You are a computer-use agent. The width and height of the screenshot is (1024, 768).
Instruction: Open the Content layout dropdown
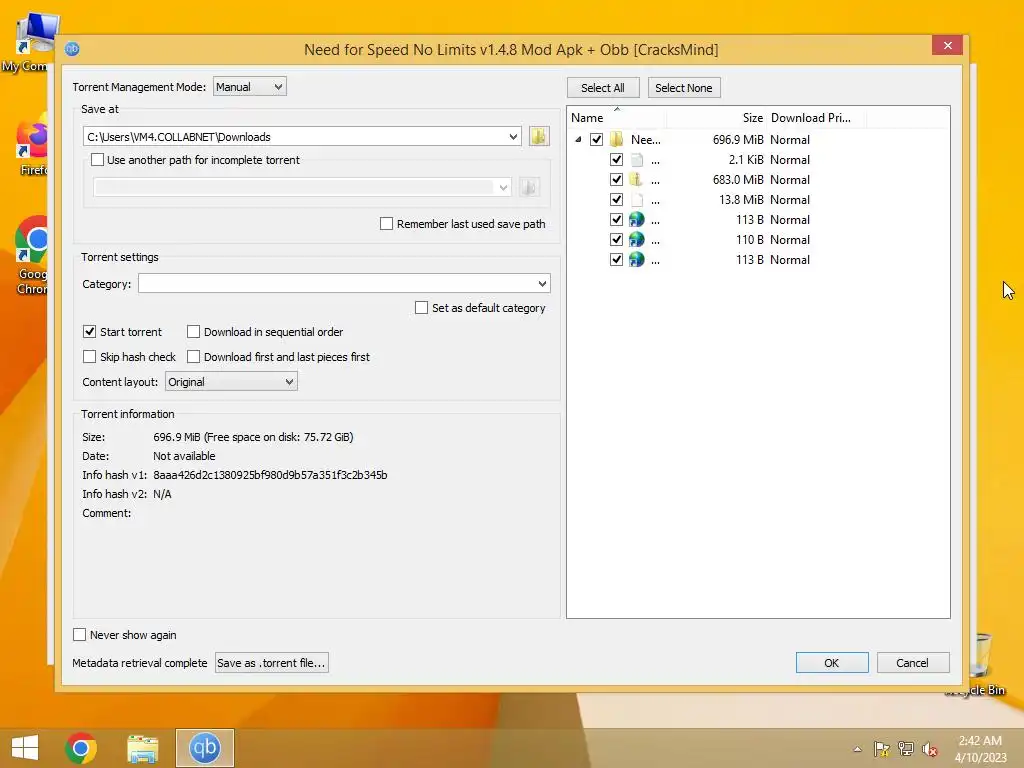click(x=231, y=382)
